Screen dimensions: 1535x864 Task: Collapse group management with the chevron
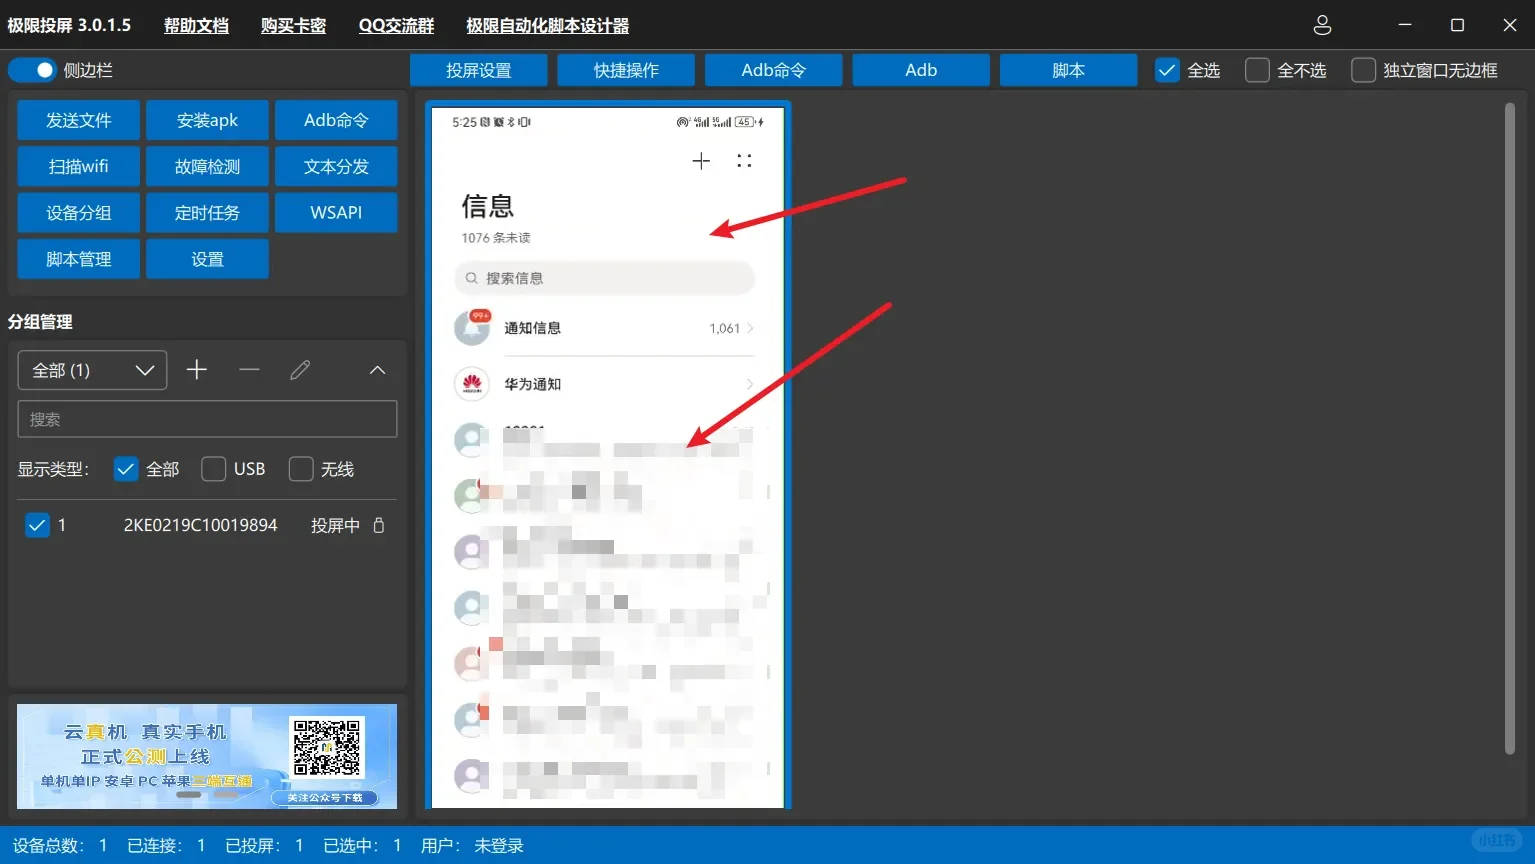(x=376, y=370)
